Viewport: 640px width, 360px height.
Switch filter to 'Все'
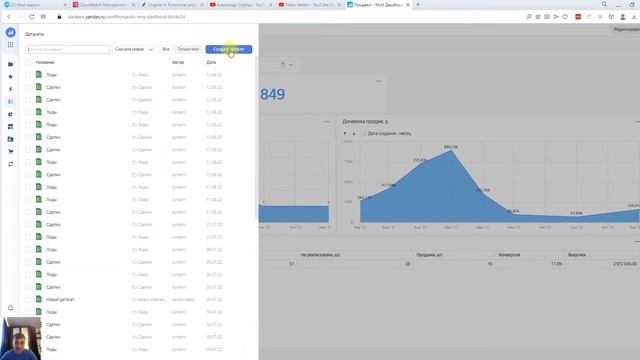pyautogui.click(x=166, y=49)
